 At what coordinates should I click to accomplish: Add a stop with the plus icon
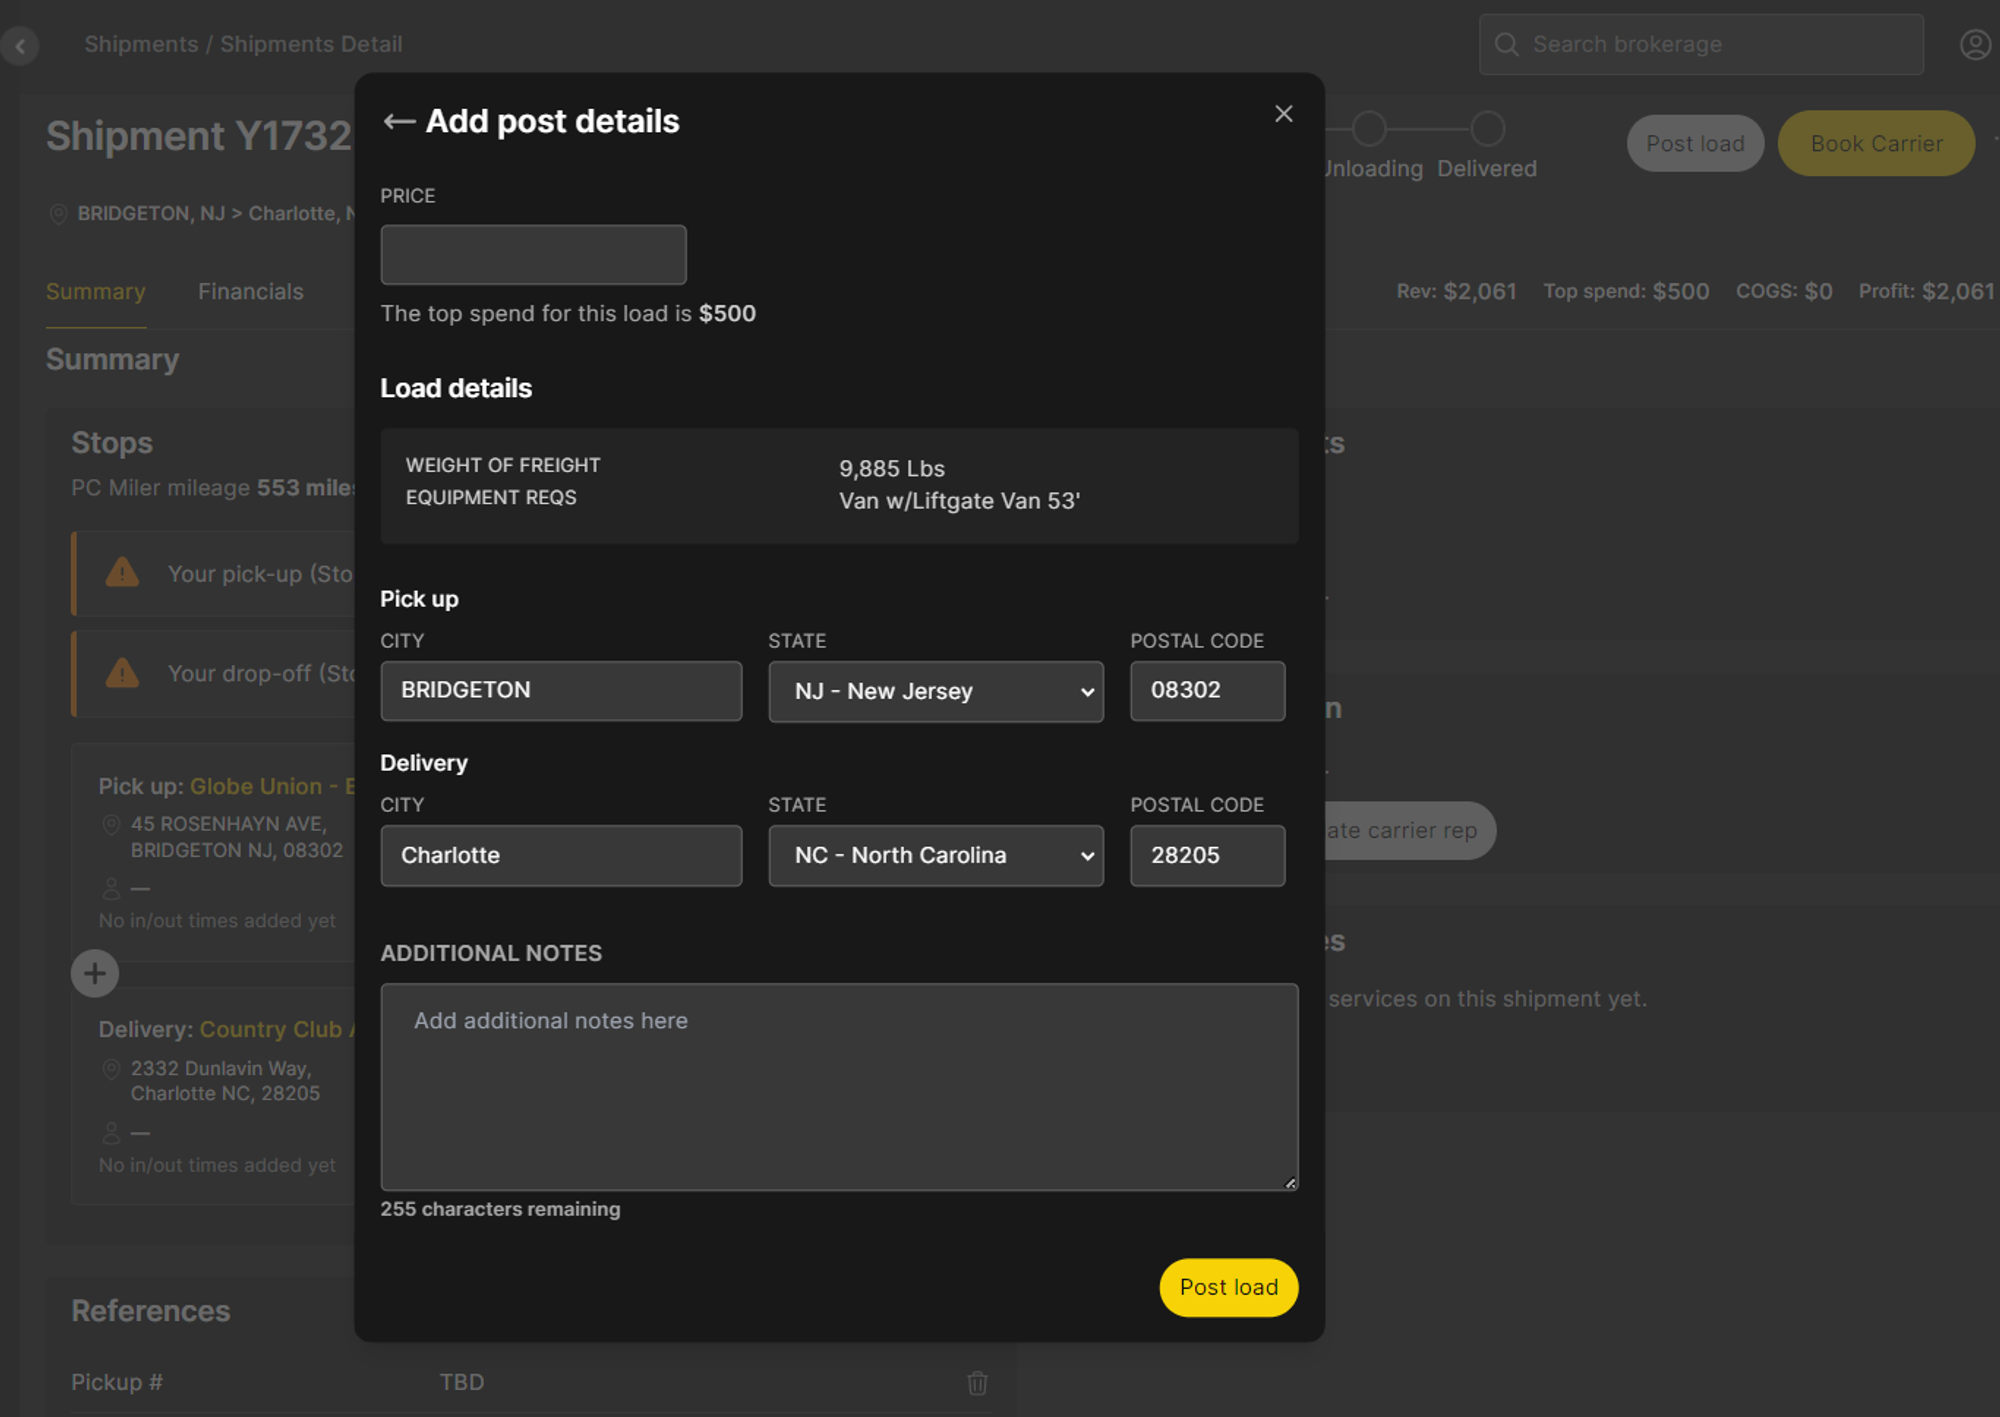[x=95, y=973]
